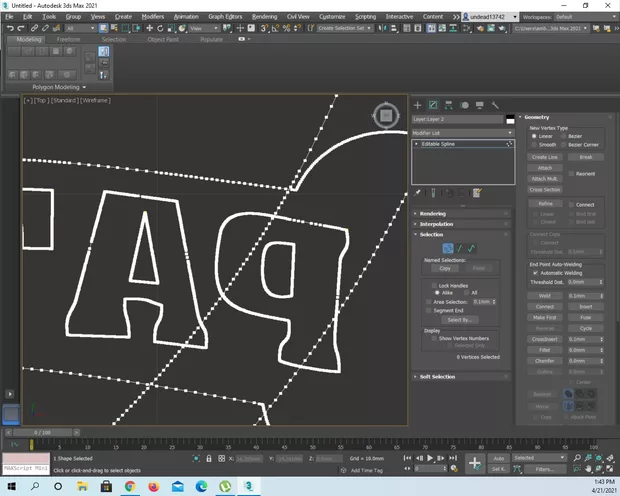Open the Modifiers menu
620x496 pixels.
coord(152,17)
